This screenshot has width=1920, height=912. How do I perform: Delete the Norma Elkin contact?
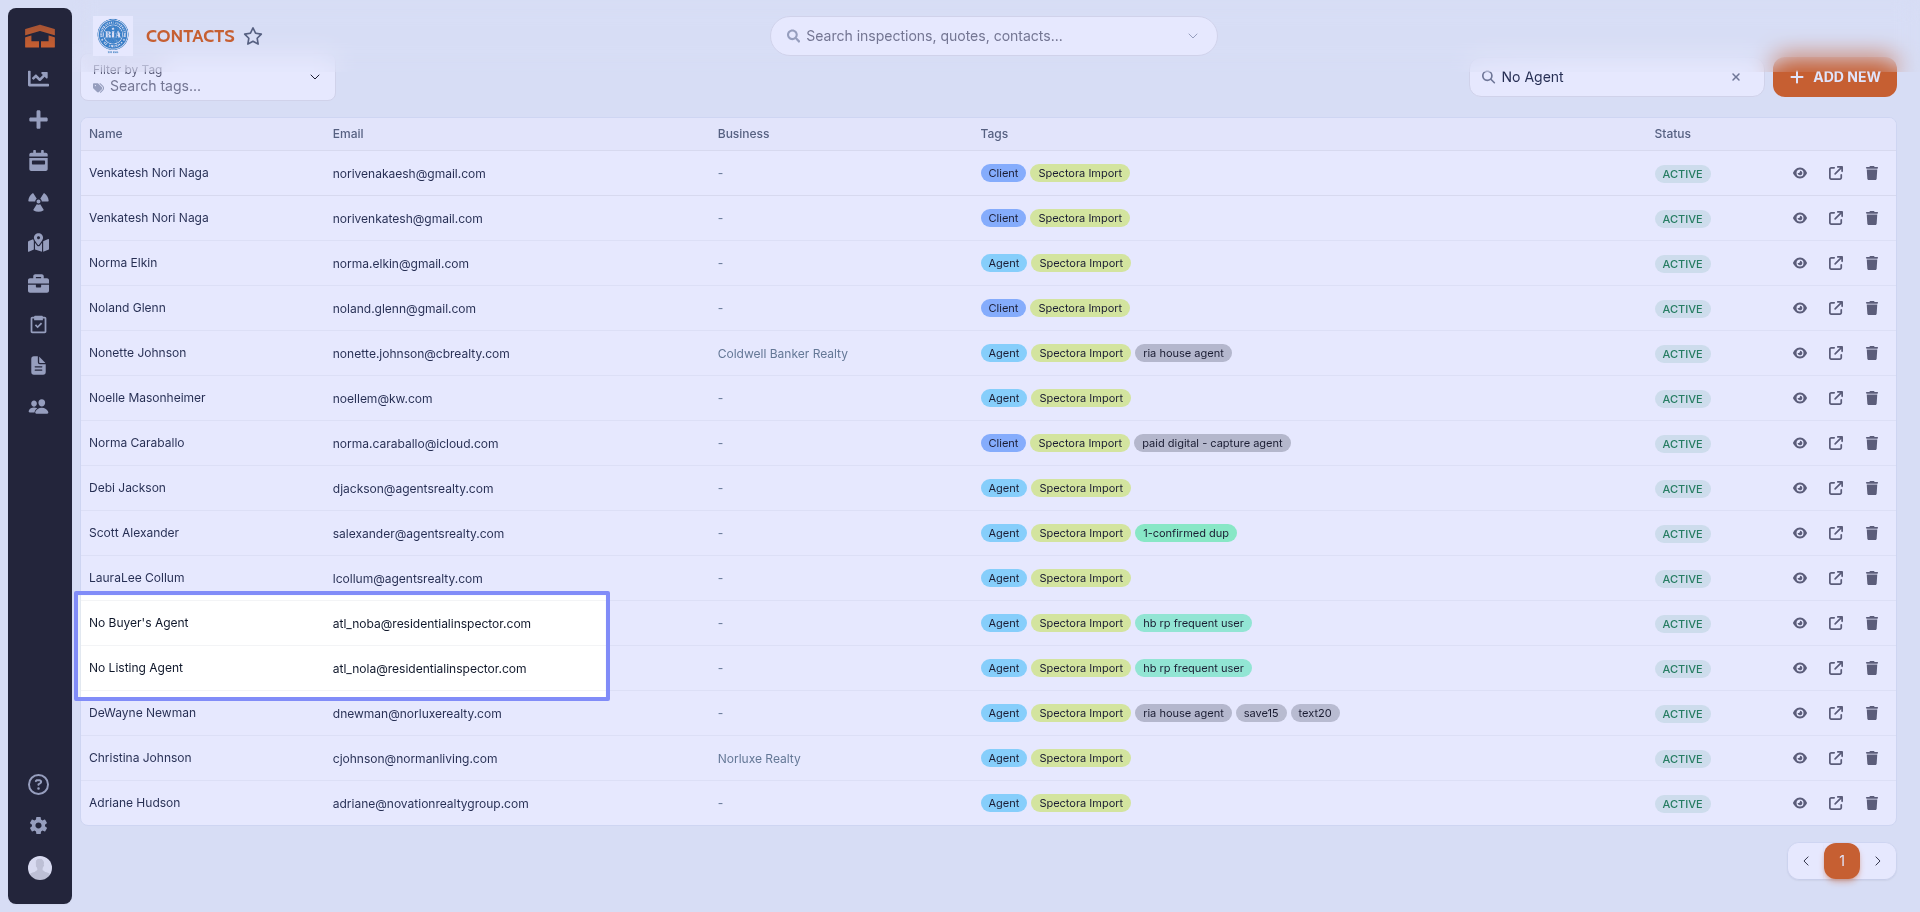[1871, 263]
